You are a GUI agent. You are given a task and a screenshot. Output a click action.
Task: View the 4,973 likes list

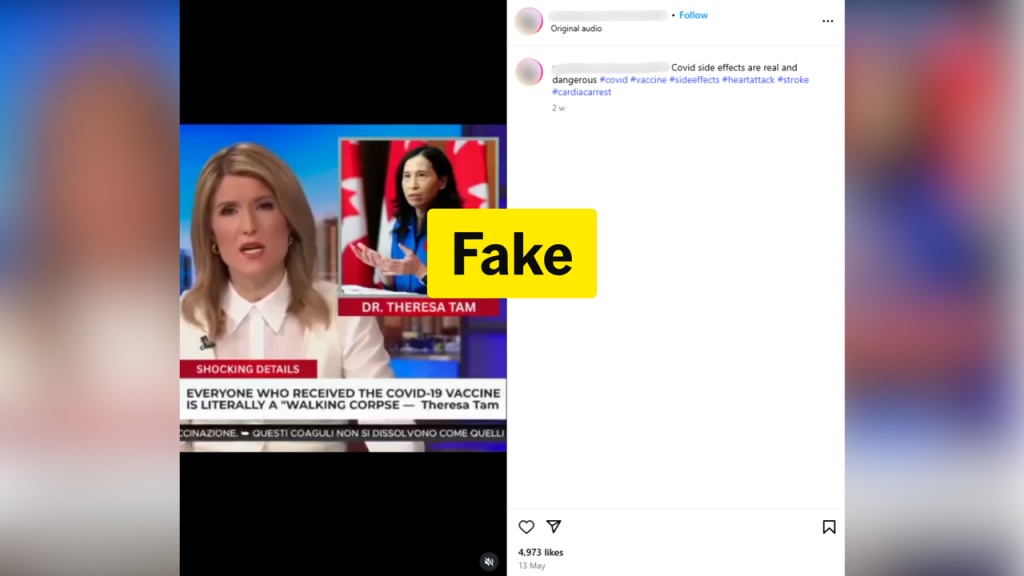[x=541, y=552]
